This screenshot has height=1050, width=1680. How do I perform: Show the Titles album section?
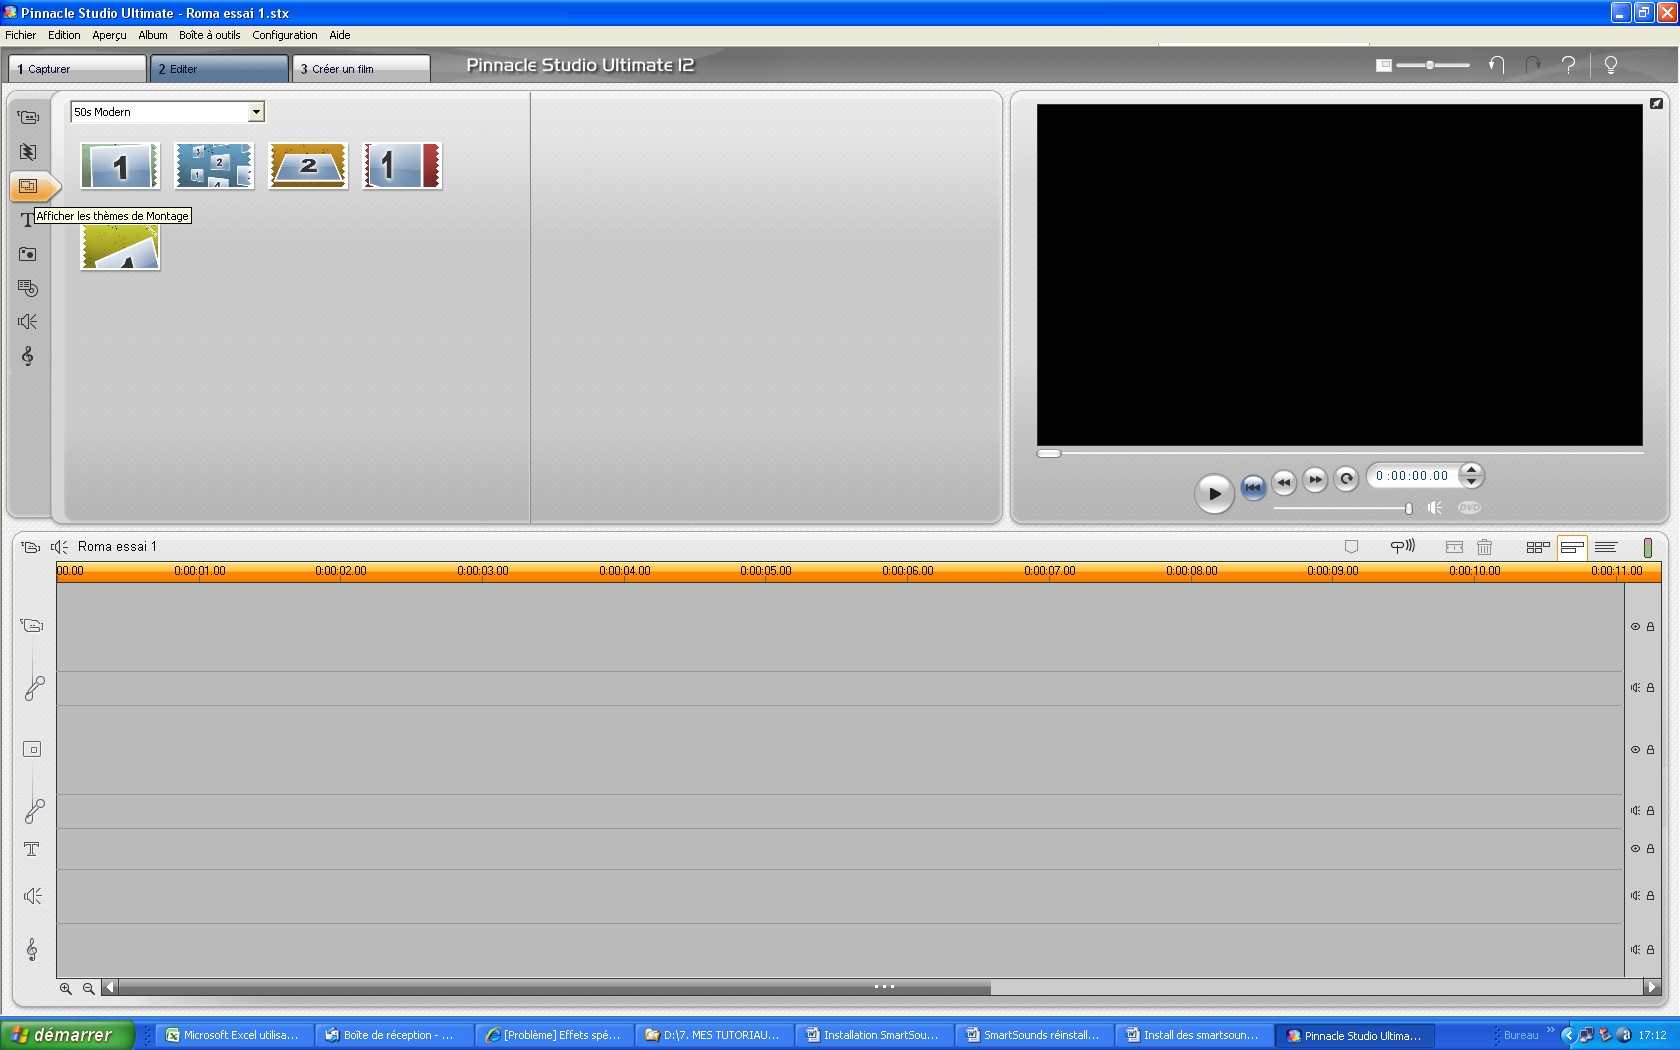pyautogui.click(x=26, y=220)
